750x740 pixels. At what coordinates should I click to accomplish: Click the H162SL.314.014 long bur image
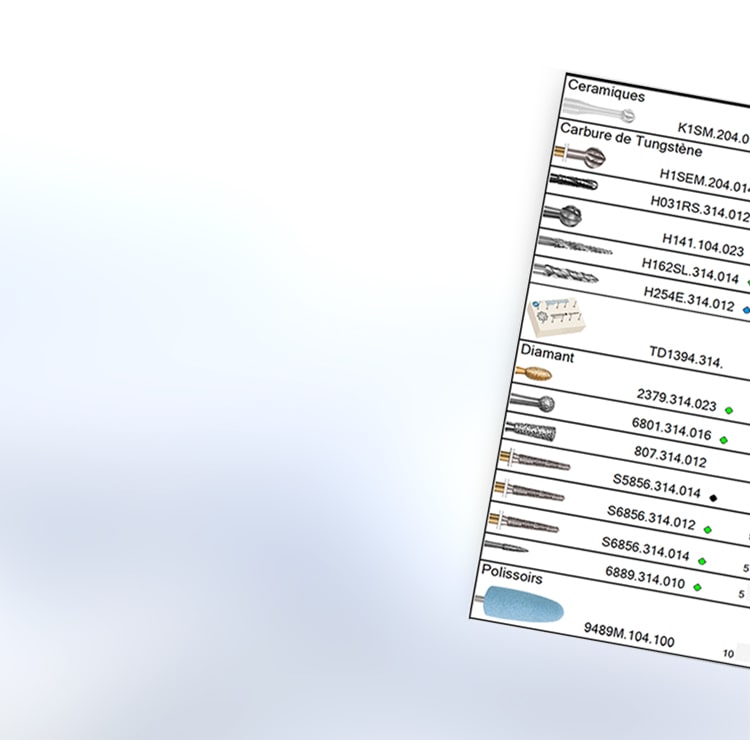[x=575, y=245]
